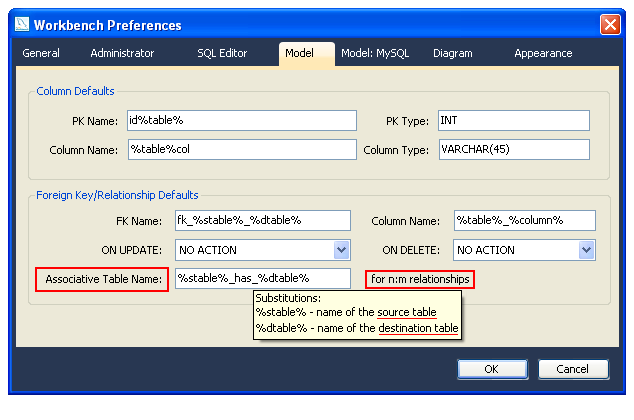Screen dimensions: 634x420
Task: Expand the ON DELETE dropdown
Action: click(586, 250)
